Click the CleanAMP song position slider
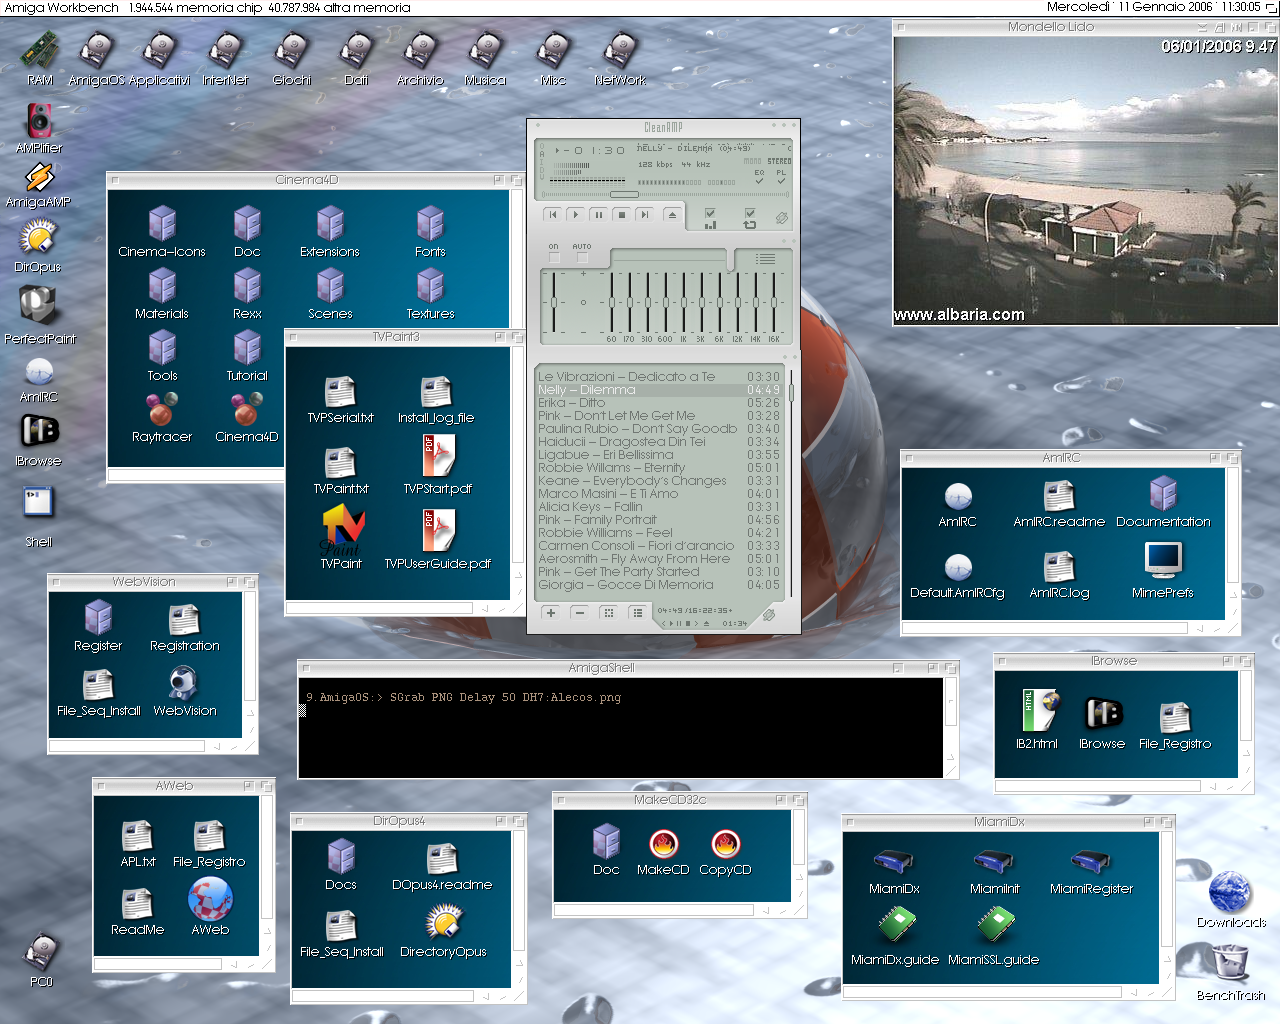 coord(624,194)
